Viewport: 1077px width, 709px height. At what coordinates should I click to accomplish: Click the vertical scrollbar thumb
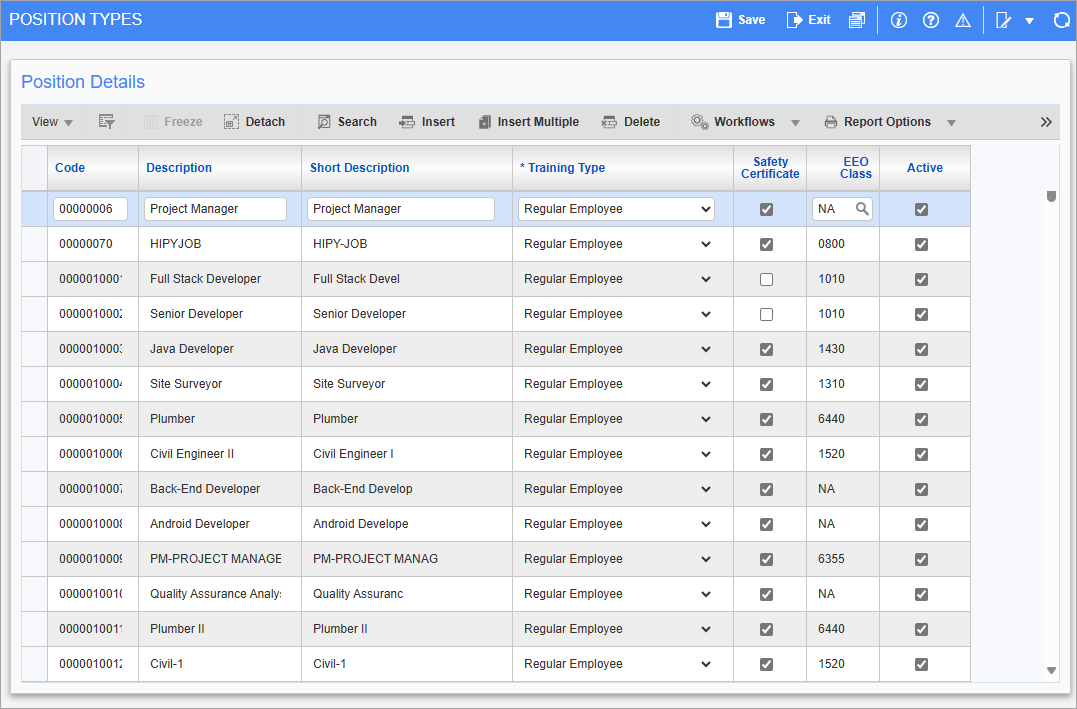pos(1051,196)
